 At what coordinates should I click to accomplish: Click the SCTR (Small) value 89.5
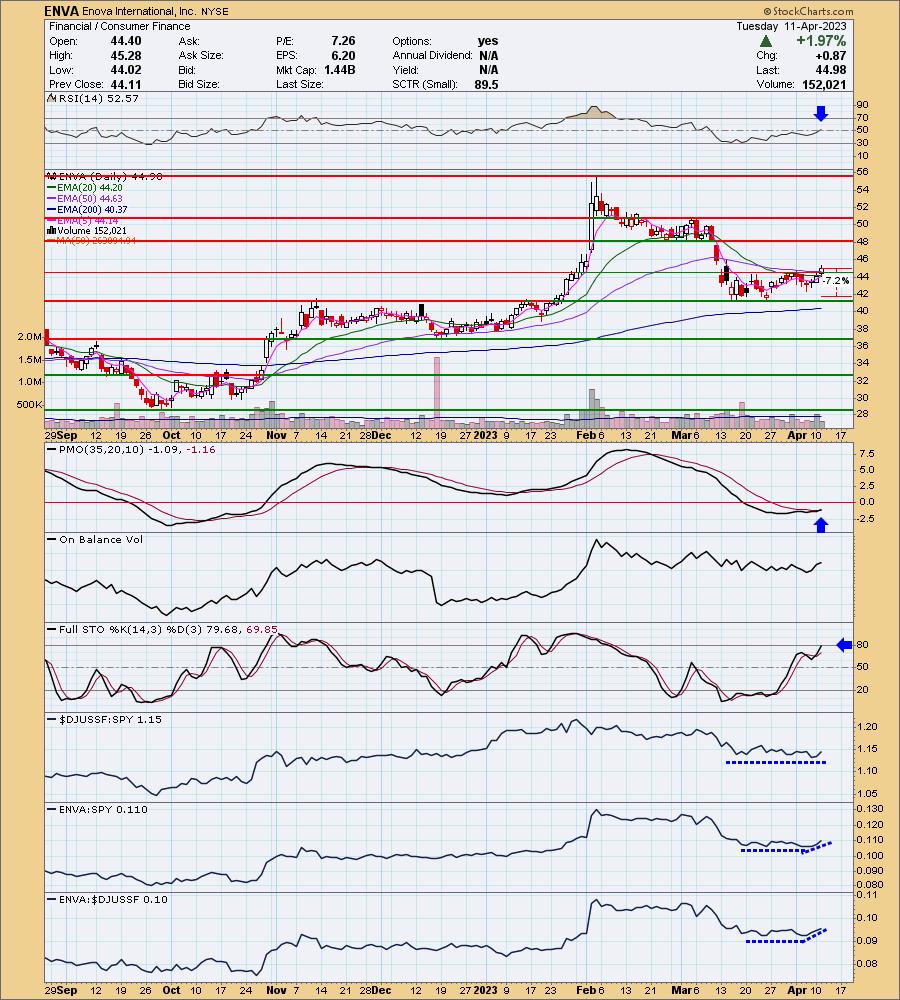[x=486, y=84]
